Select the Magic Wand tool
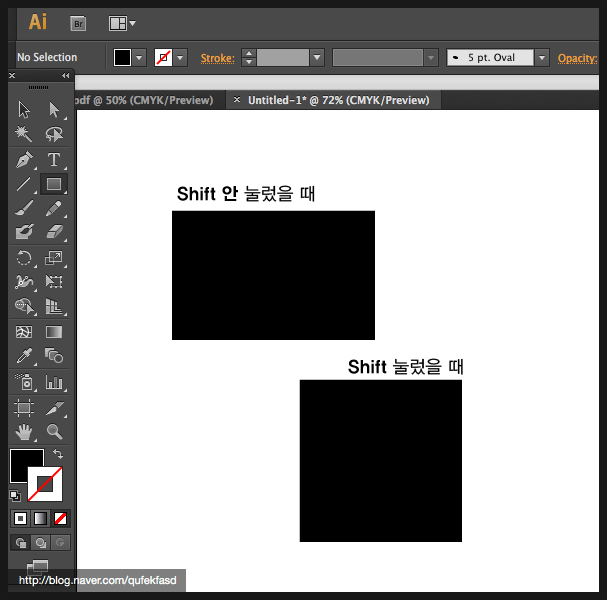Viewport: 607px width, 600px height. click(24, 134)
